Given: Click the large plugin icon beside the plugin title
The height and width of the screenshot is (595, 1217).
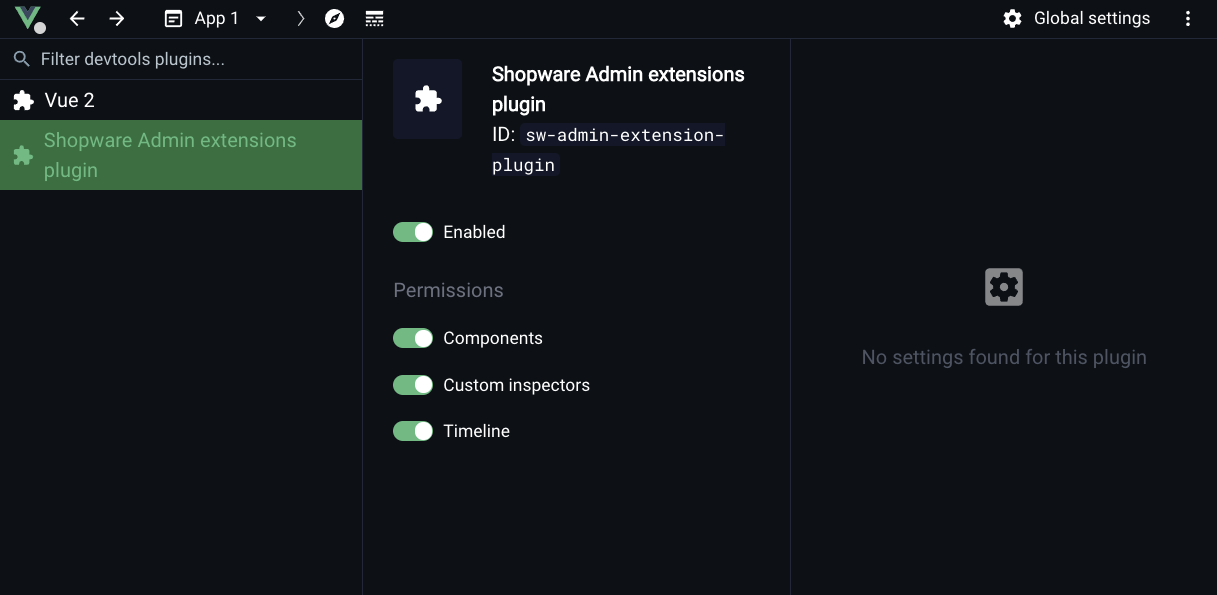Looking at the screenshot, I should (x=427, y=99).
